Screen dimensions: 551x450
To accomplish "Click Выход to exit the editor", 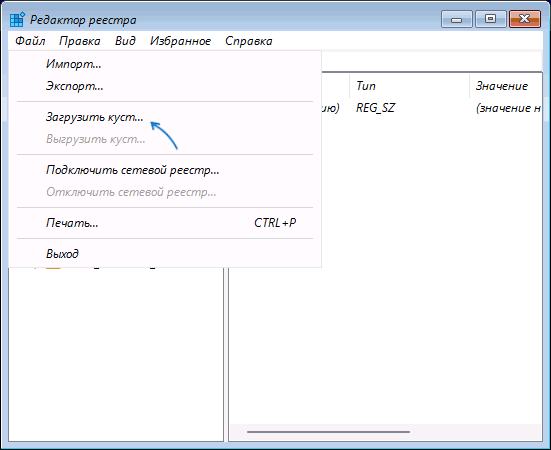I will pos(165,254).
